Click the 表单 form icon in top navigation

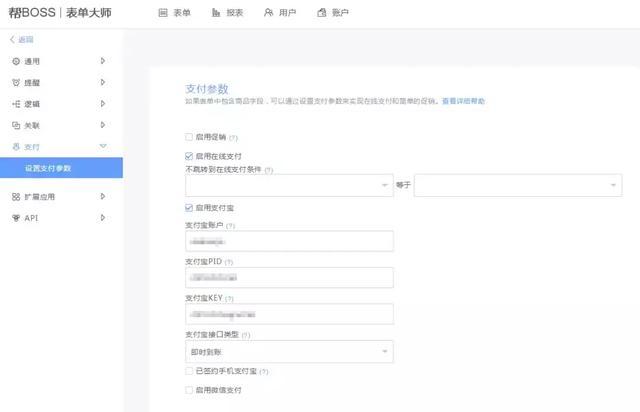[163, 13]
